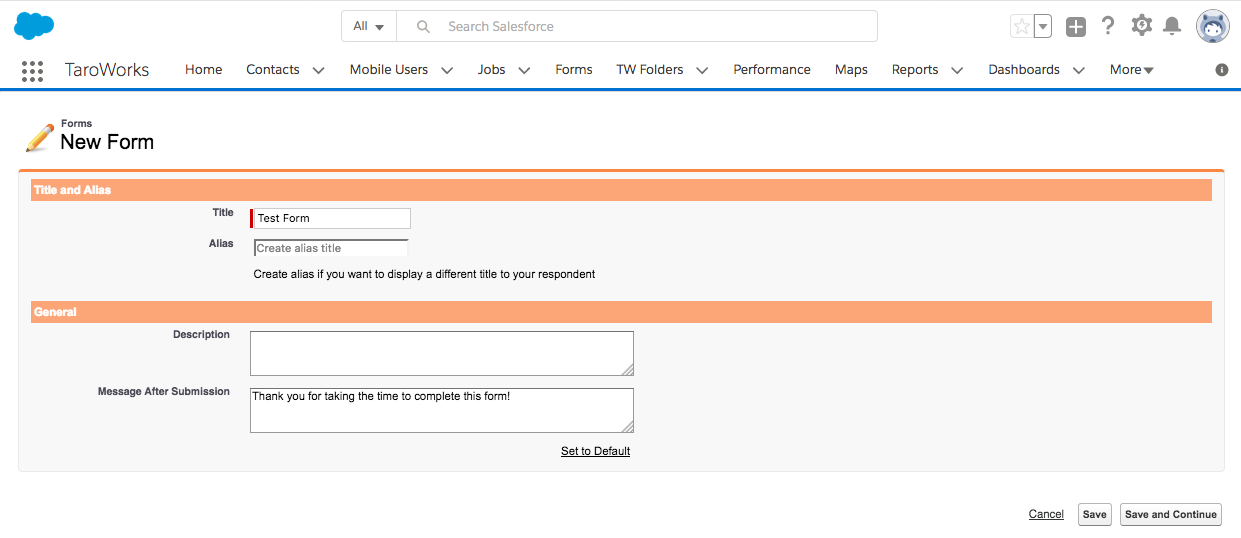Screen dimensions: 1241x538
Task: Click the pencil New Form icon
Action: [39, 137]
